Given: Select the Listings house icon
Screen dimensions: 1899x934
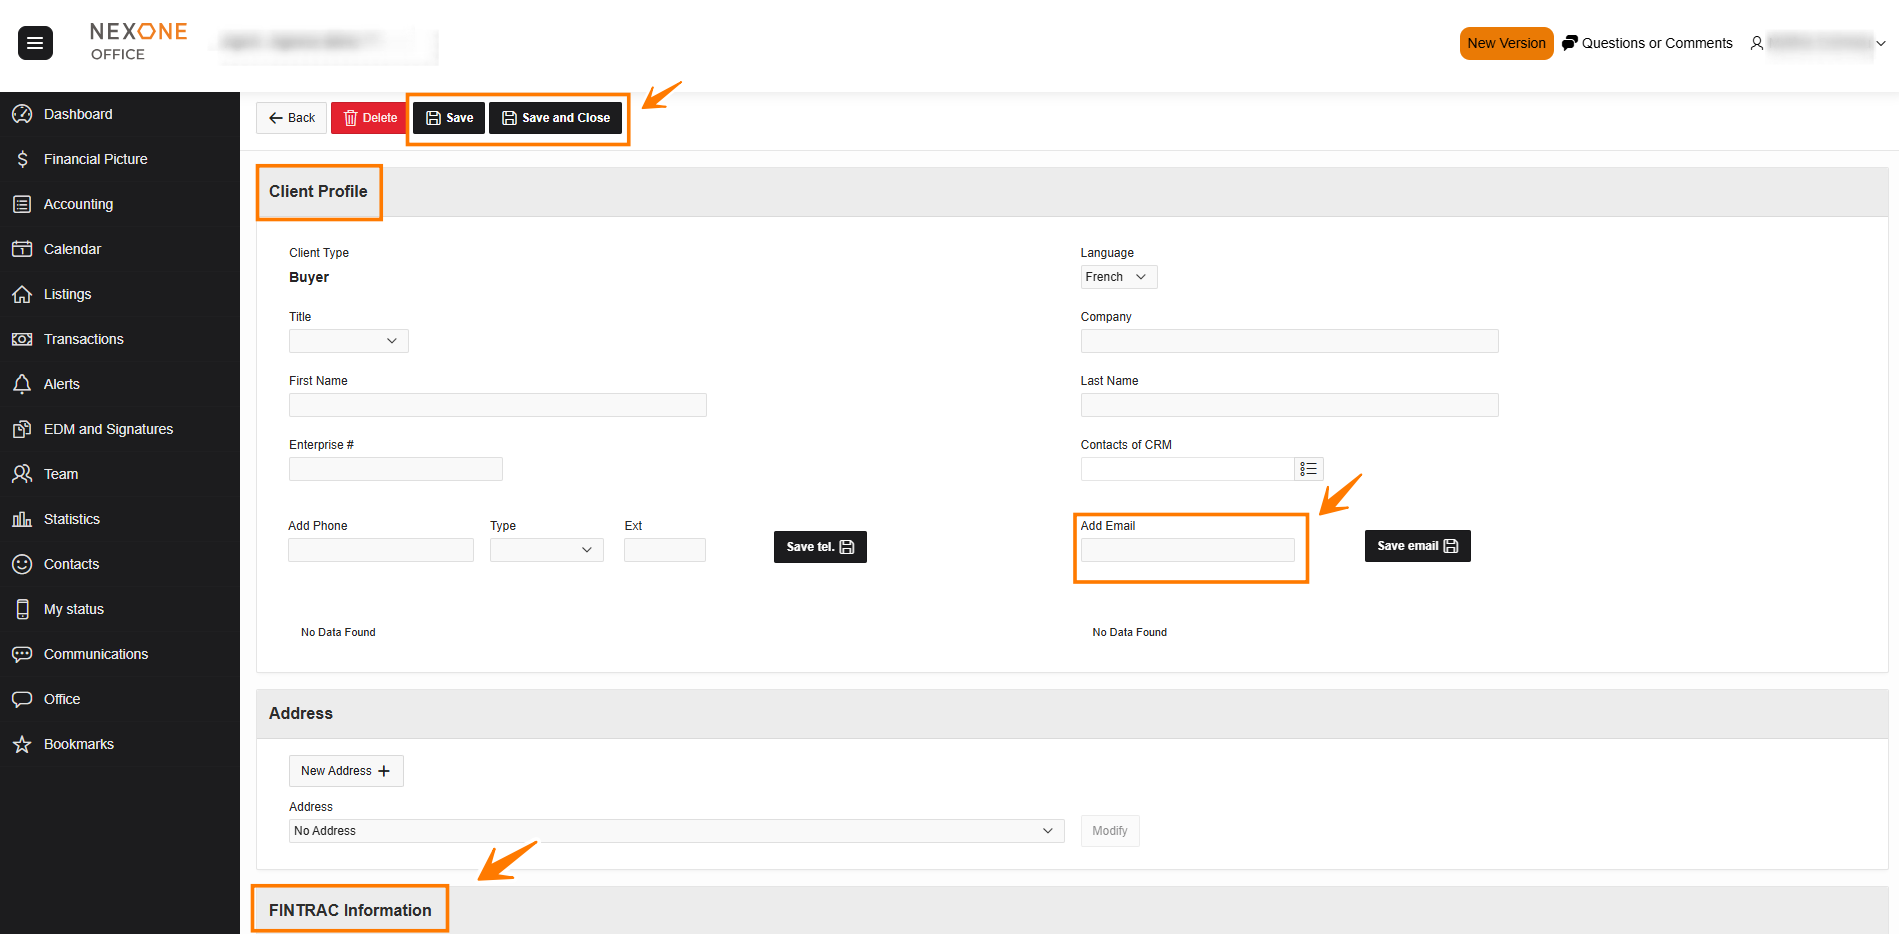Looking at the screenshot, I should pos(22,294).
